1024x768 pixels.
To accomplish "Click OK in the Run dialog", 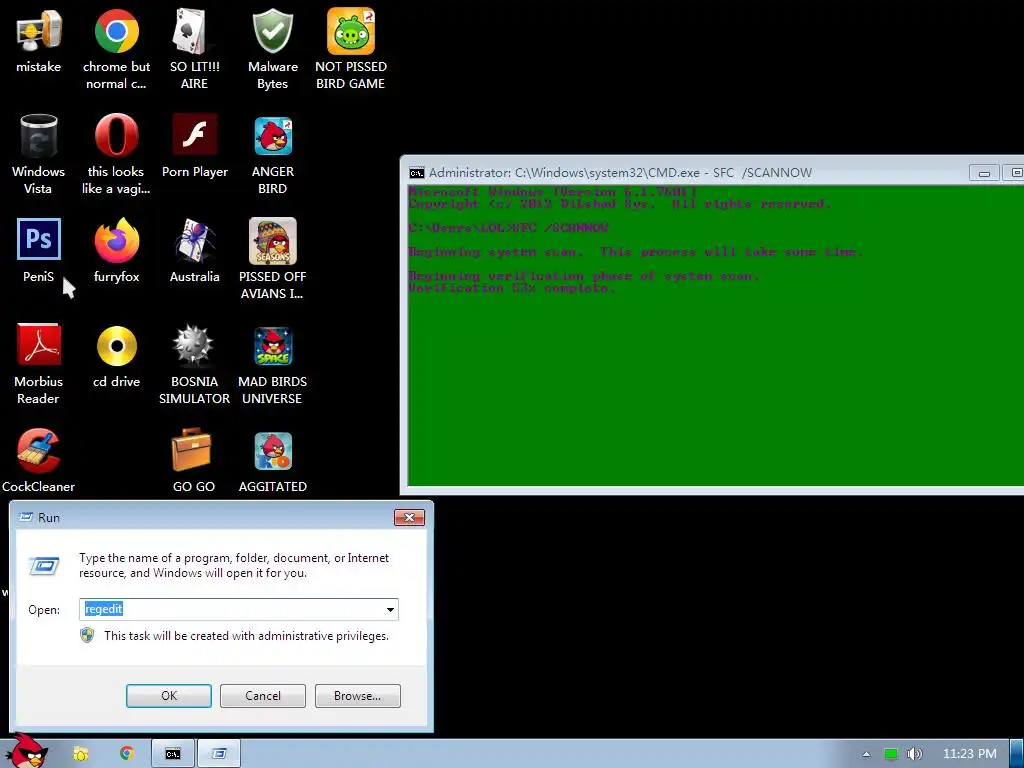I will 168,696.
